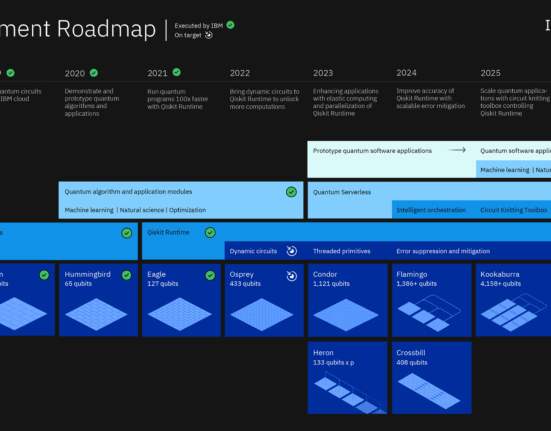Click the green check on Eagle card

coord(210,275)
